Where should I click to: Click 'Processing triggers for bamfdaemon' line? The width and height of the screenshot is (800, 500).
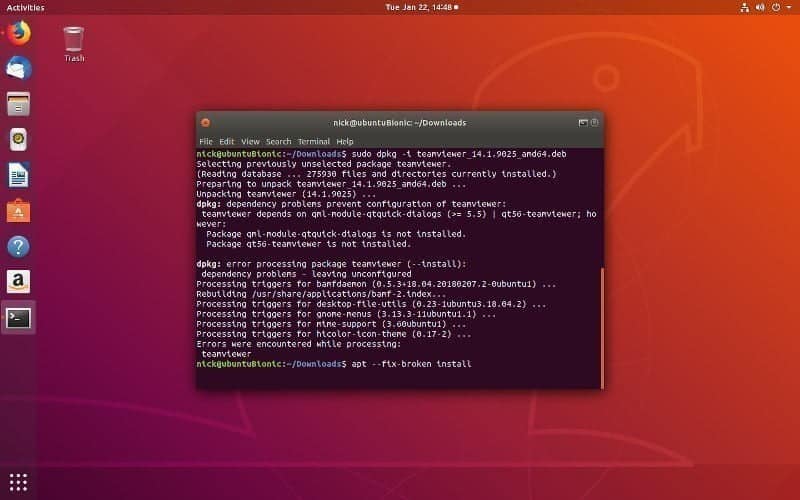376,284
